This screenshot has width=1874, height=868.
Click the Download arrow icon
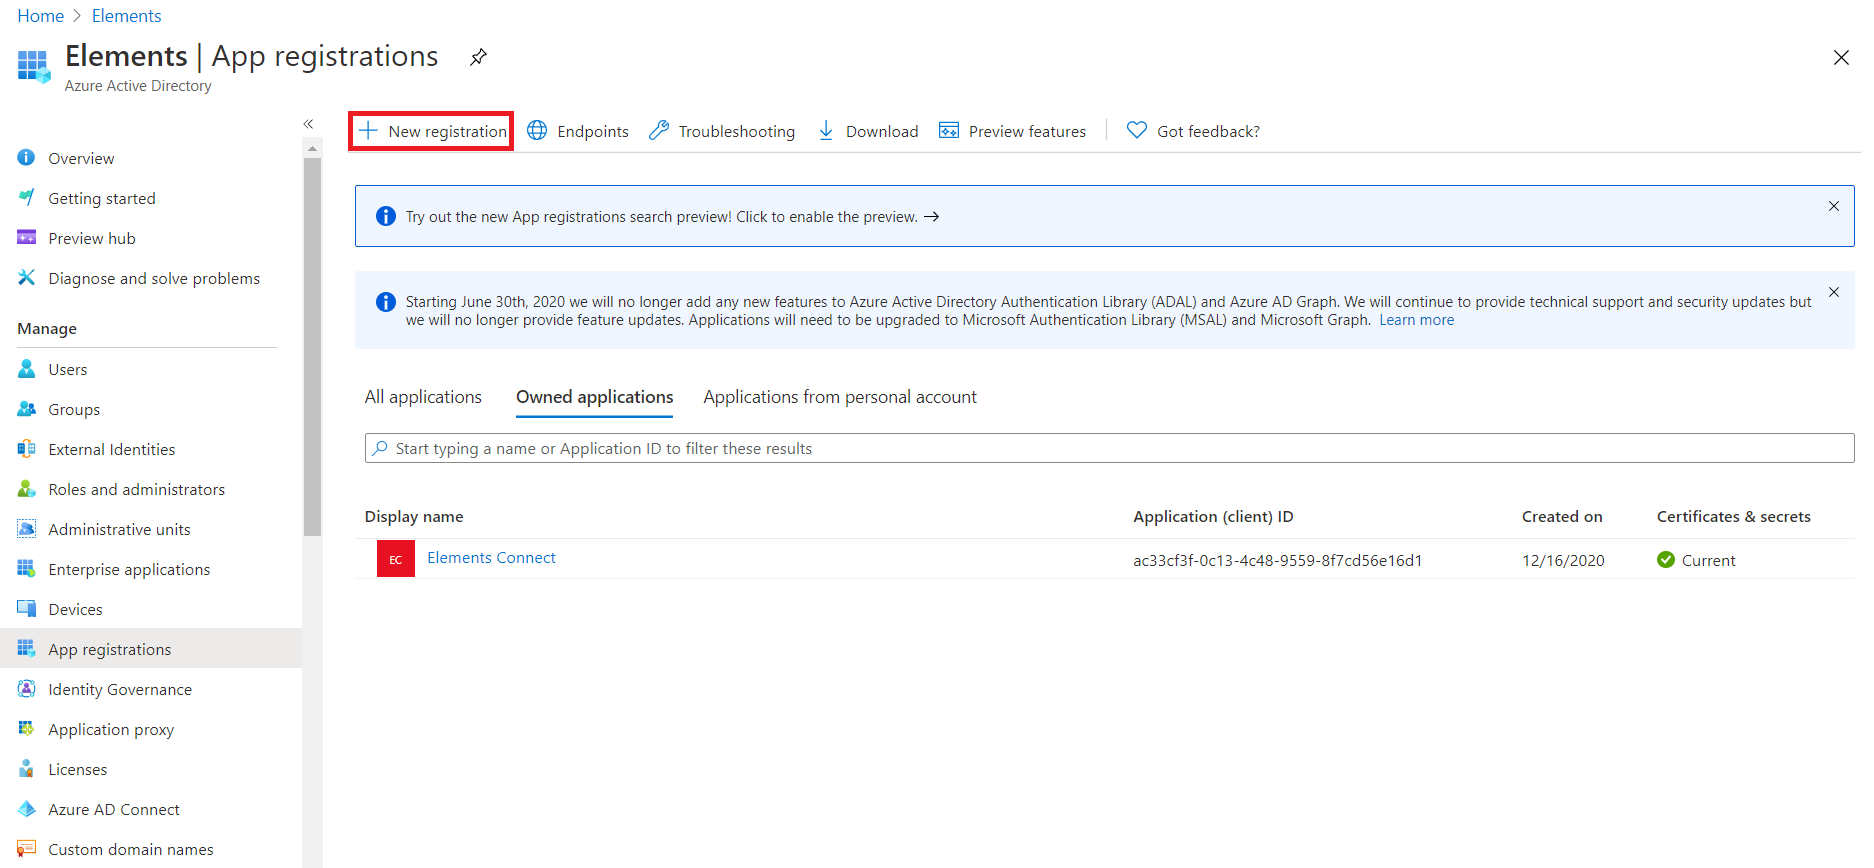click(826, 131)
